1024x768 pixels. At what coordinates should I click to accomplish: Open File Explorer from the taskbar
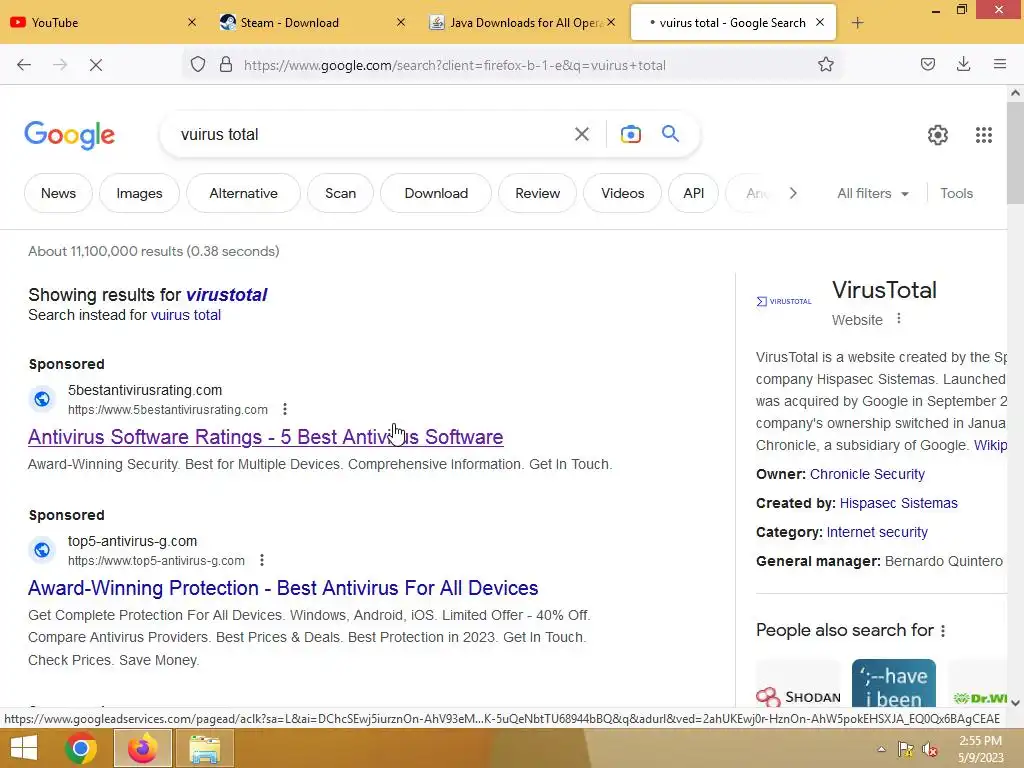pyautogui.click(x=204, y=748)
